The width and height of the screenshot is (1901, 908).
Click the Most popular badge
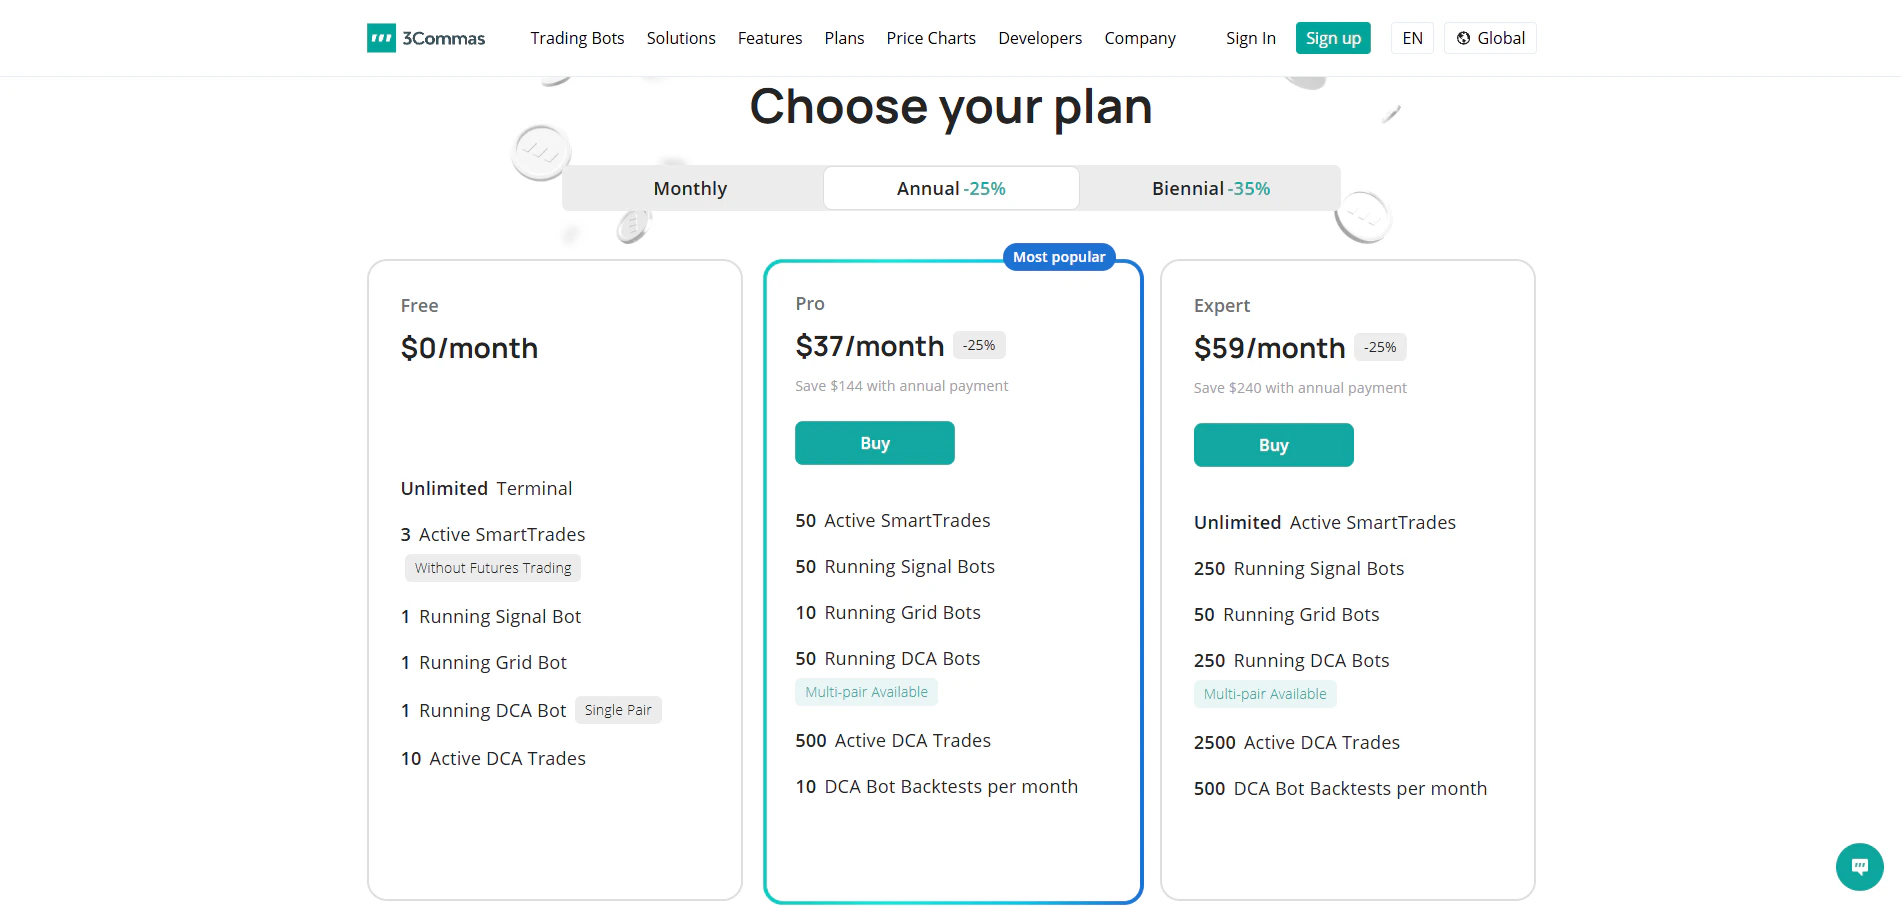coord(1059,257)
